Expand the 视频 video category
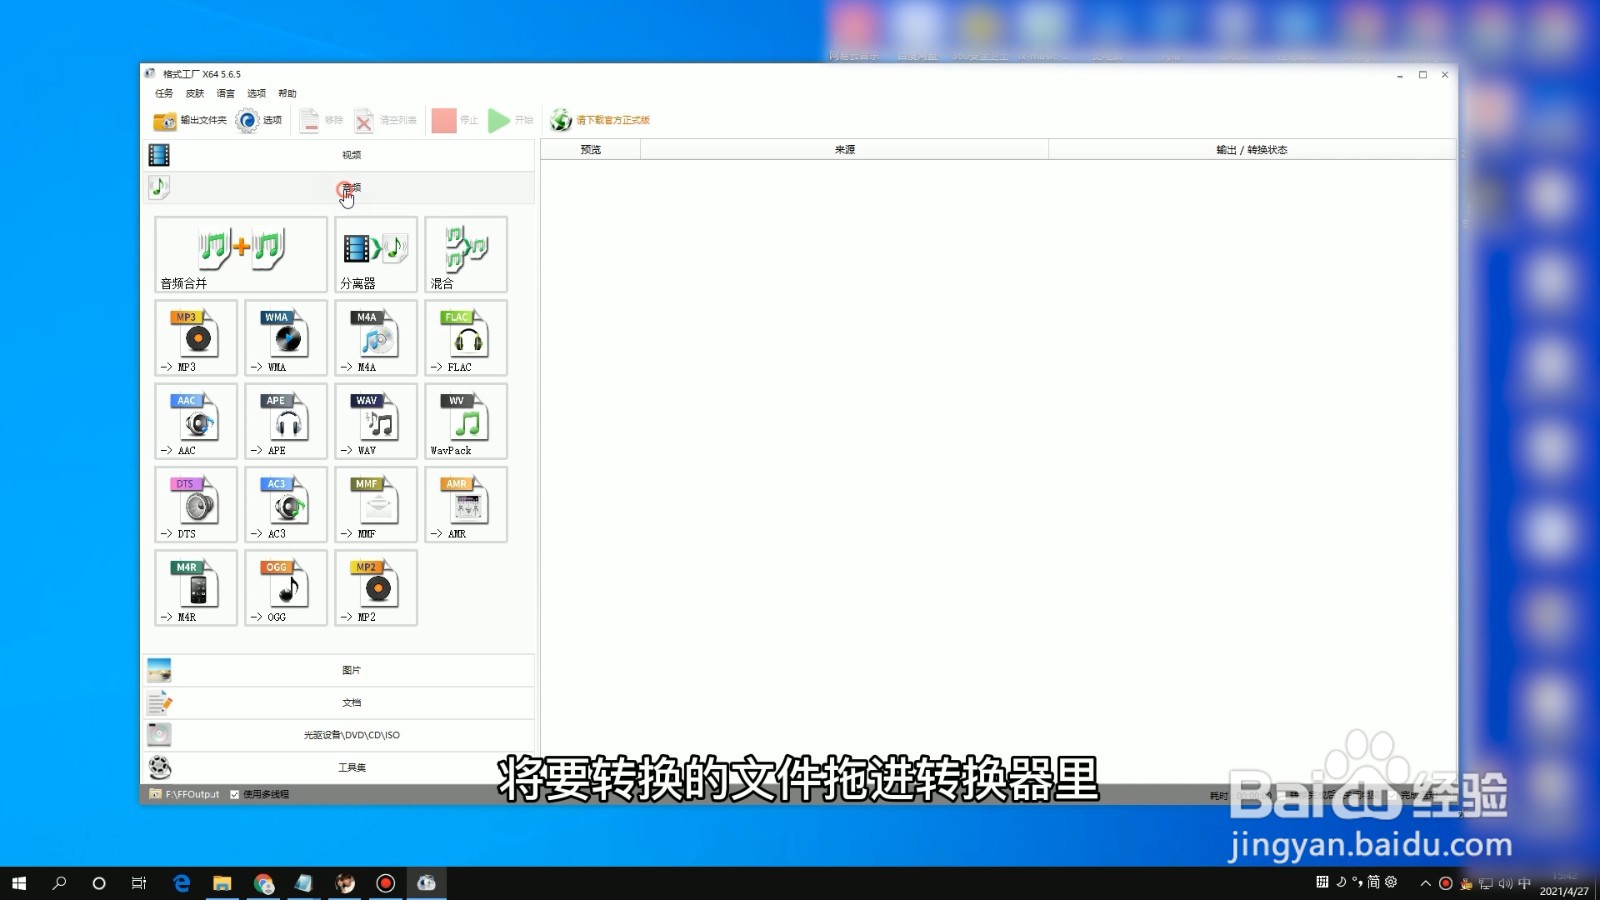This screenshot has height=900, width=1600. (350, 154)
